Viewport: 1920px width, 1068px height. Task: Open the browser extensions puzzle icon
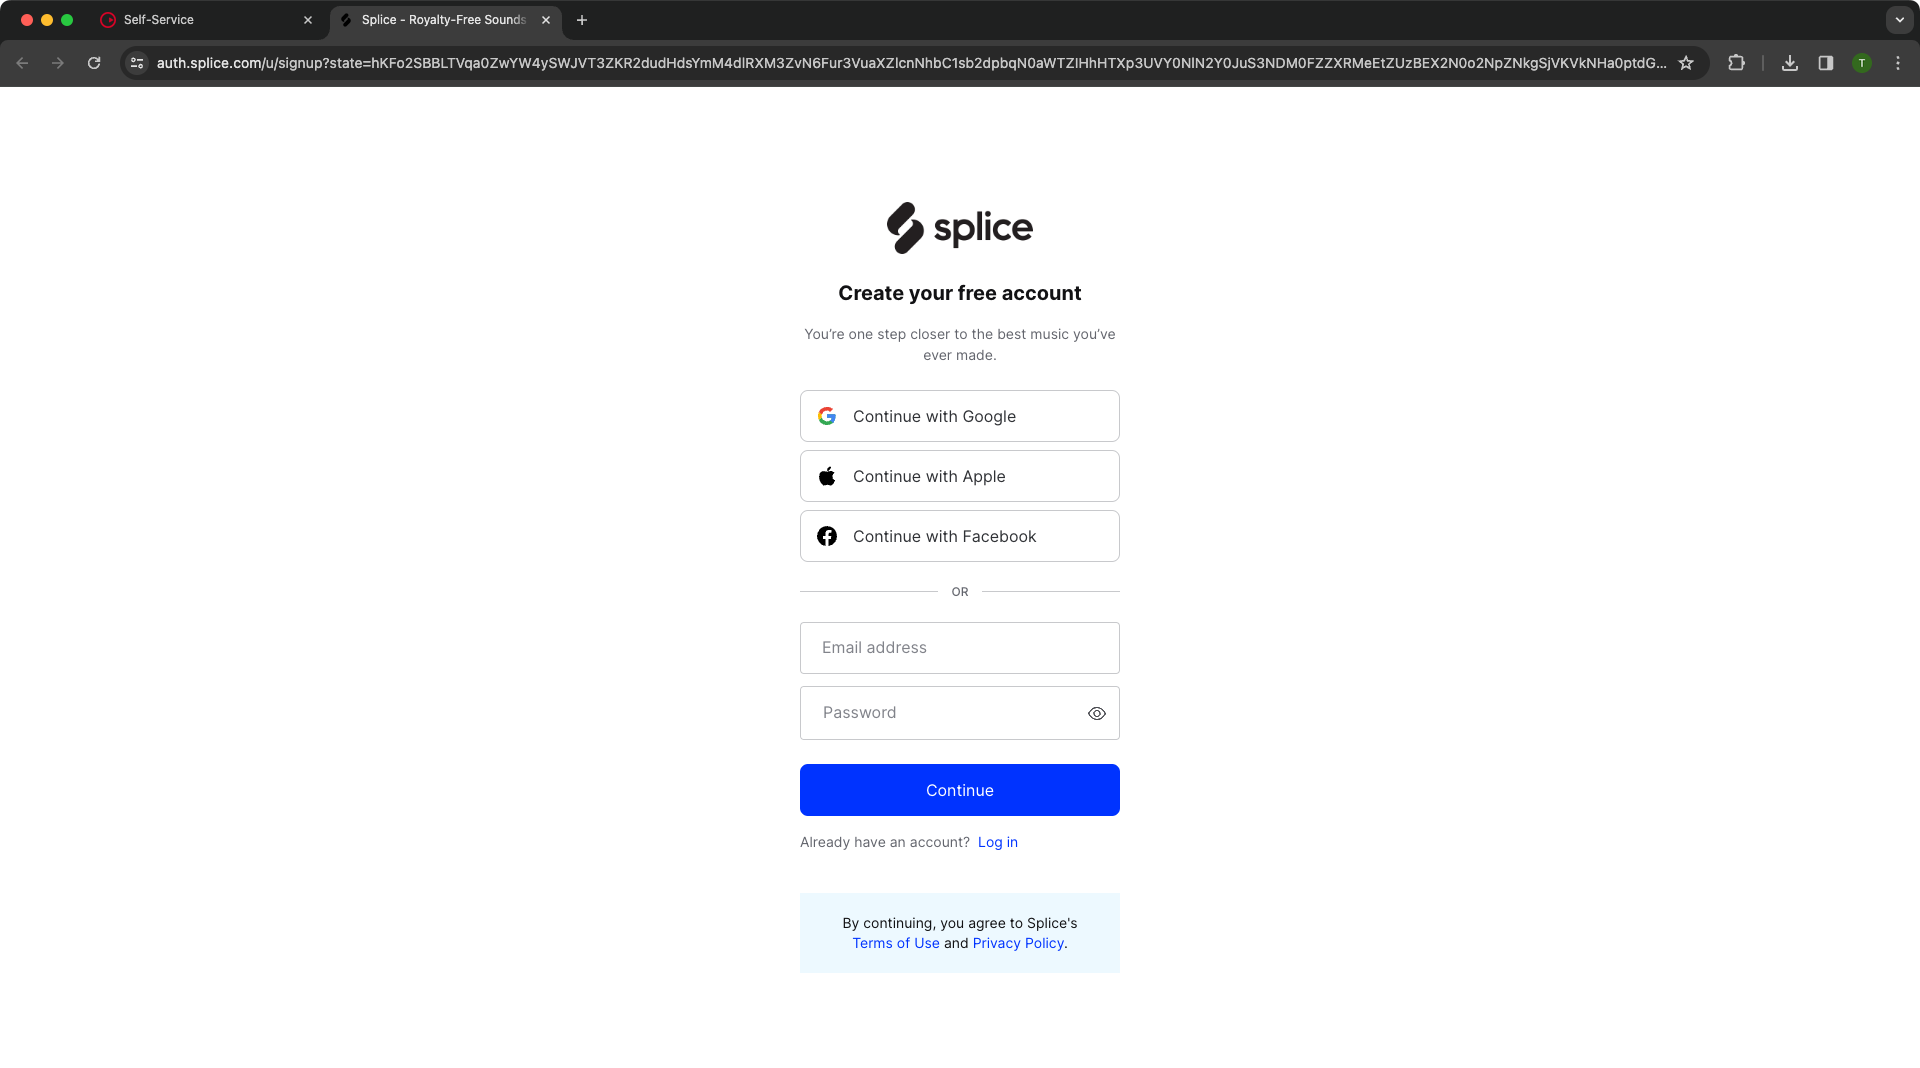click(1736, 63)
